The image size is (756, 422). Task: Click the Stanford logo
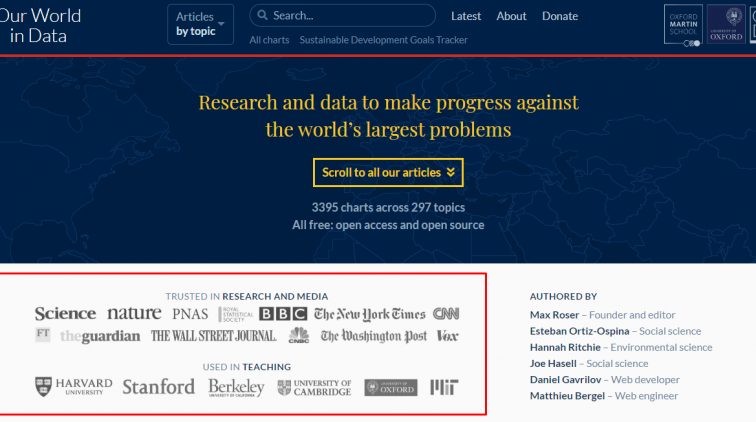pos(159,387)
